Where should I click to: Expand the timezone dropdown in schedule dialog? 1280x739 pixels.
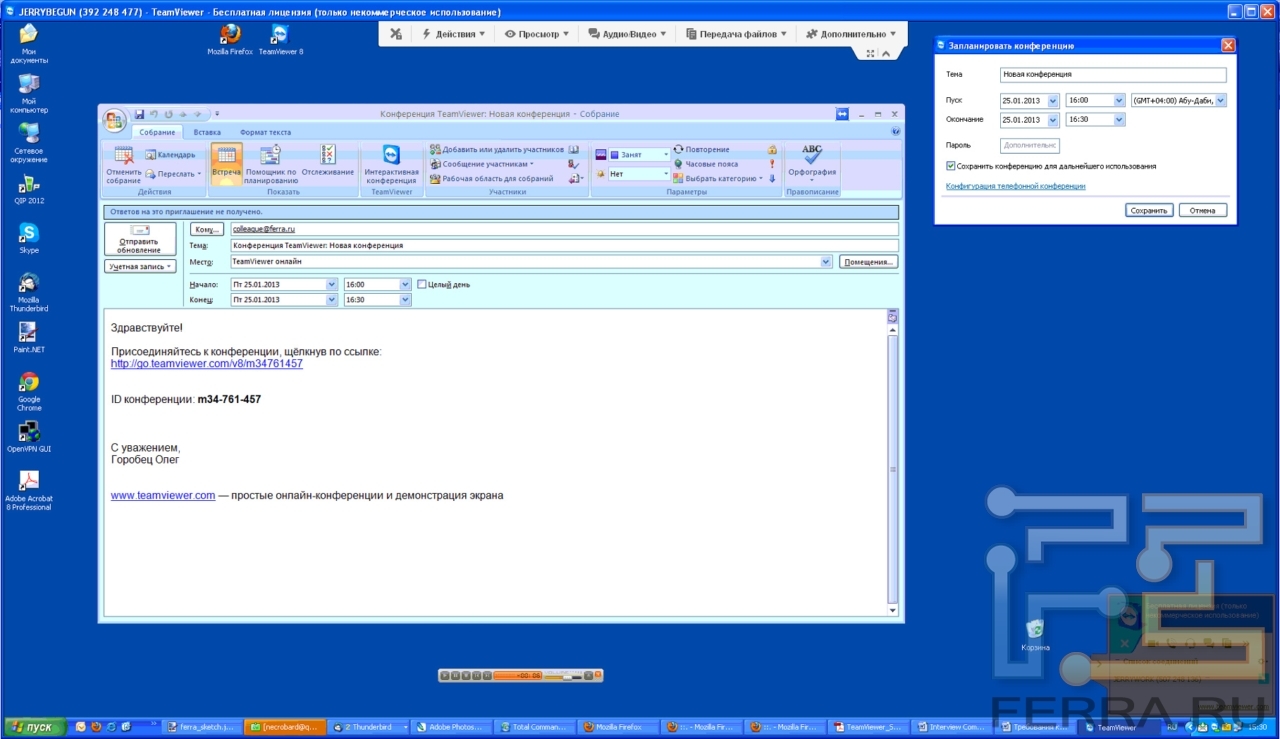[x=1221, y=100]
